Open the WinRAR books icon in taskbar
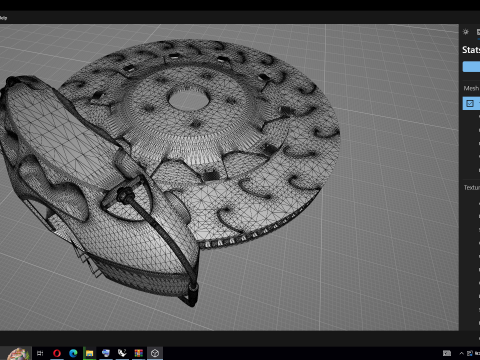 pyautogui.click(x=138, y=353)
